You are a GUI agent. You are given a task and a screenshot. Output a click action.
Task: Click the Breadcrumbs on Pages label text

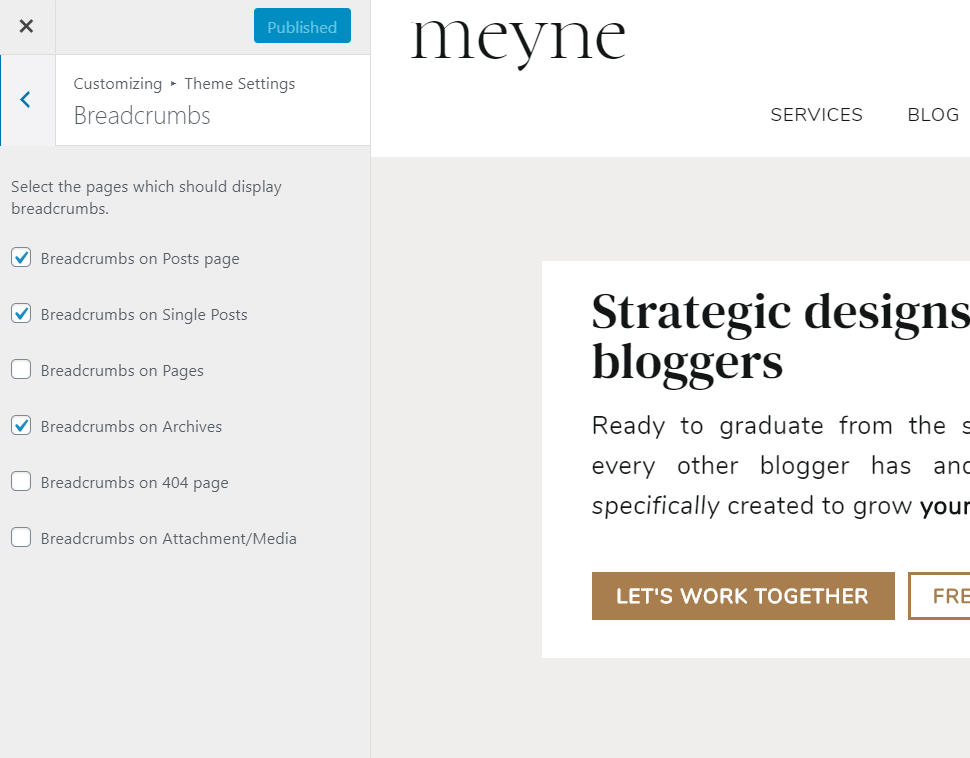[x=122, y=371]
